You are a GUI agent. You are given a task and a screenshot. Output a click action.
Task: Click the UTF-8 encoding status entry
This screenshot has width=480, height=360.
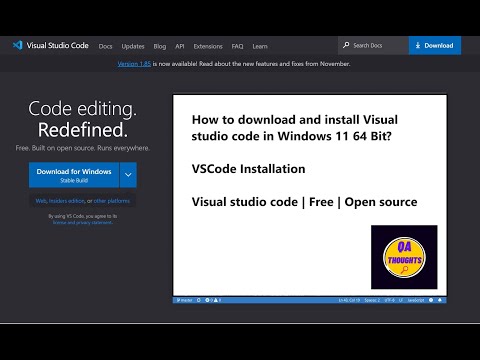click(x=389, y=300)
